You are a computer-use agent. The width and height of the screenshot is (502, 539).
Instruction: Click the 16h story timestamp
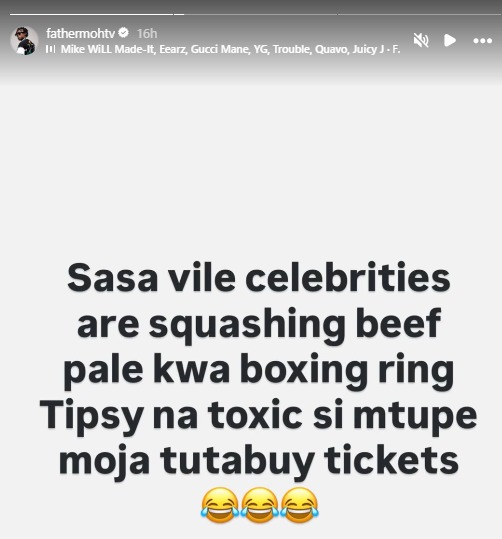pyautogui.click(x=147, y=34)
